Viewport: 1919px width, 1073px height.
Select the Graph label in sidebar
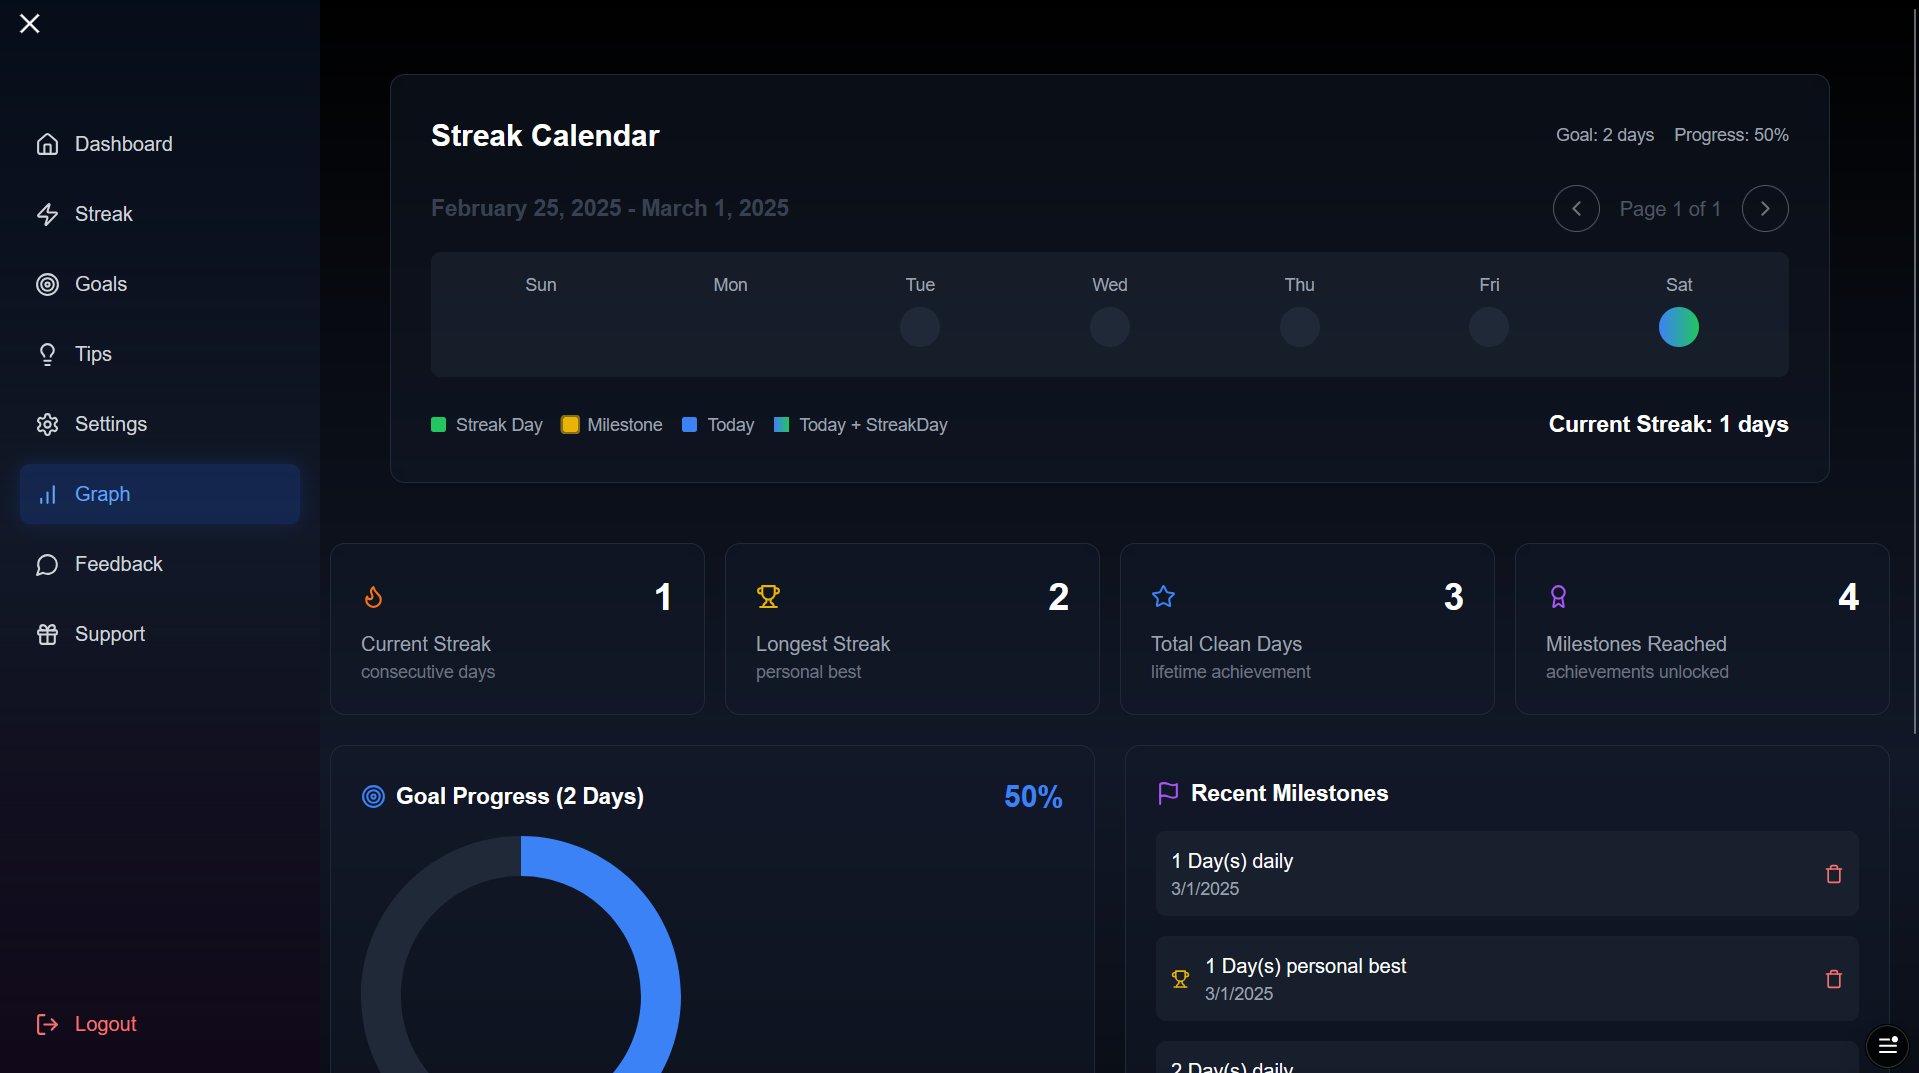point(103,494)
